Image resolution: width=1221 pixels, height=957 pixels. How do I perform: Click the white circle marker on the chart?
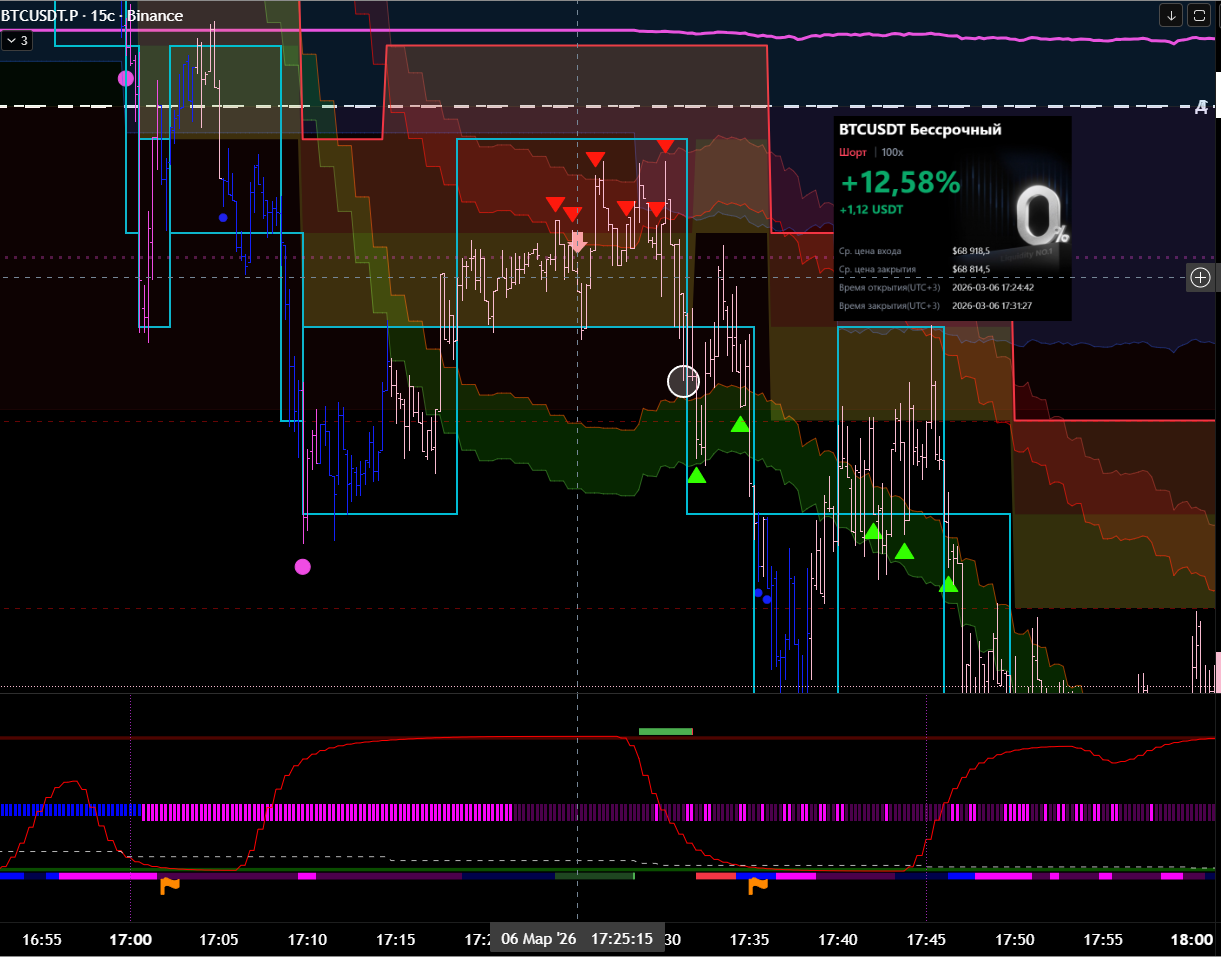click(683, 381)
